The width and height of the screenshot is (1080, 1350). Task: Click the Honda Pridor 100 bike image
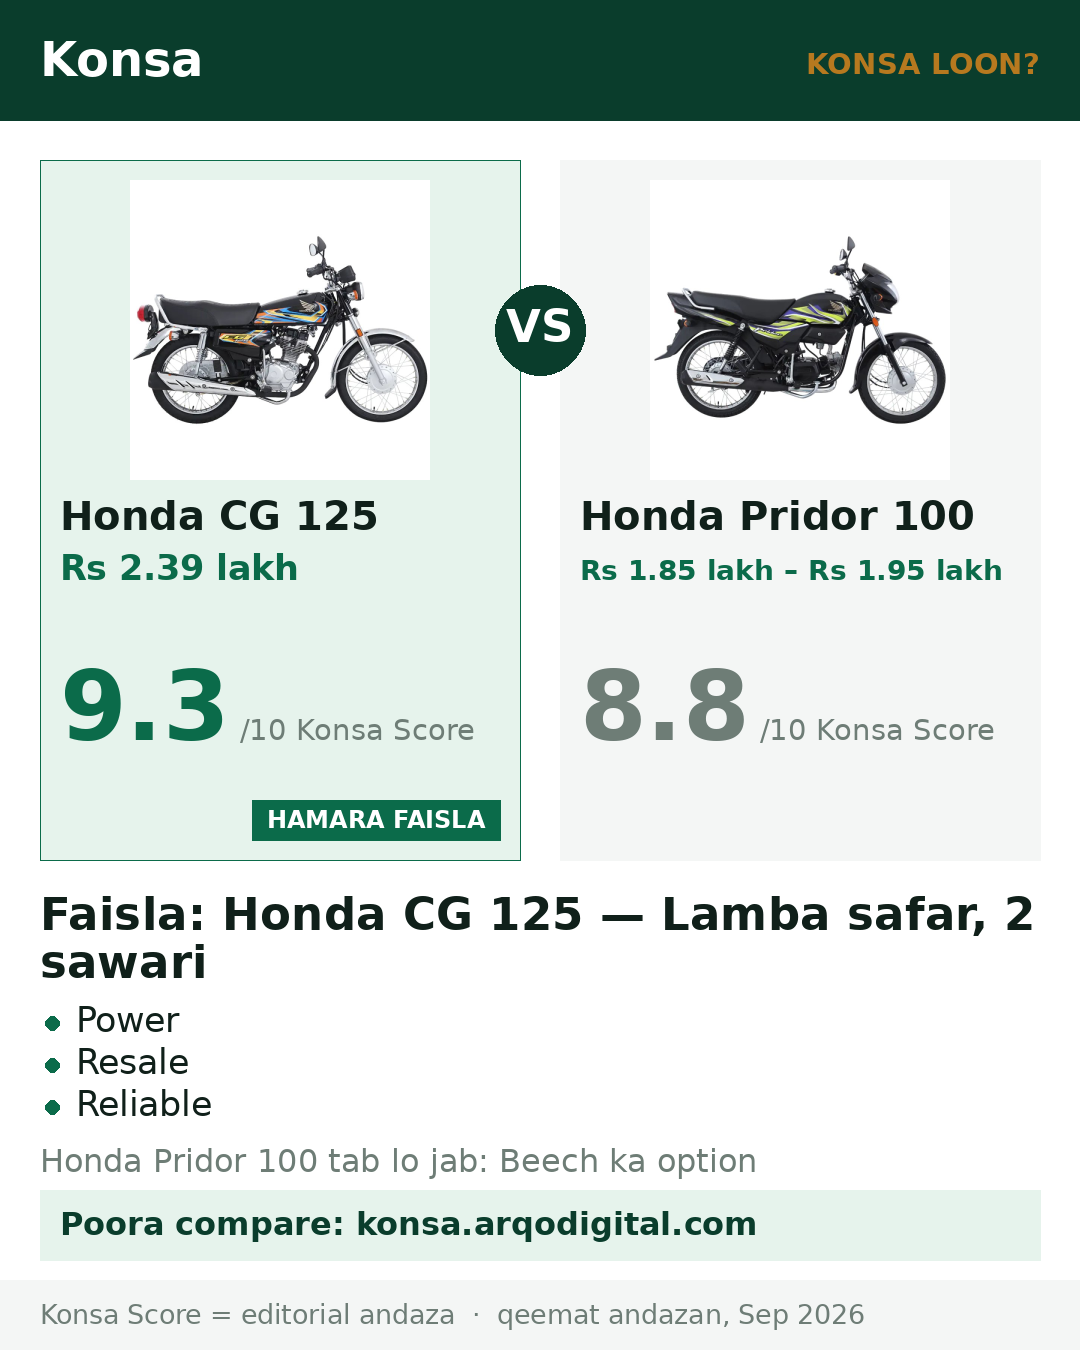pos(800,330)
